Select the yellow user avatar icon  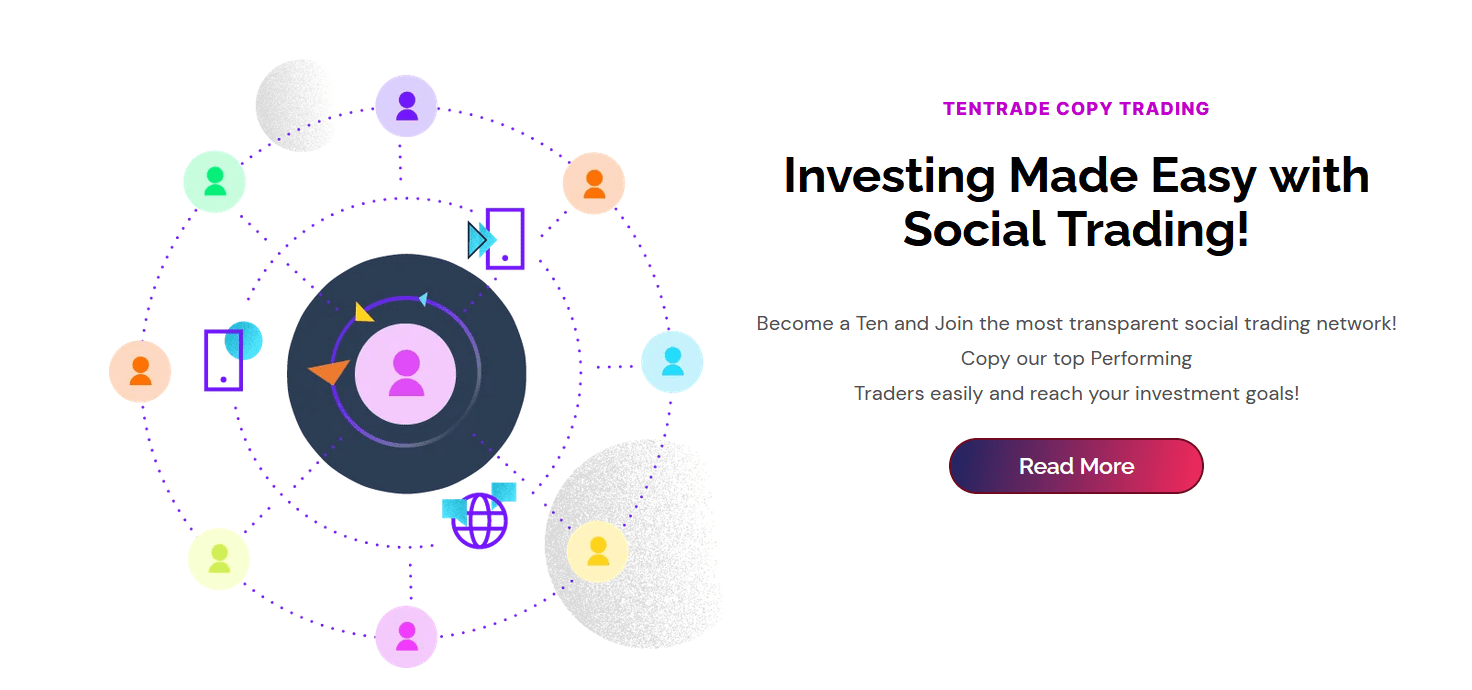(x=597, y=551)
